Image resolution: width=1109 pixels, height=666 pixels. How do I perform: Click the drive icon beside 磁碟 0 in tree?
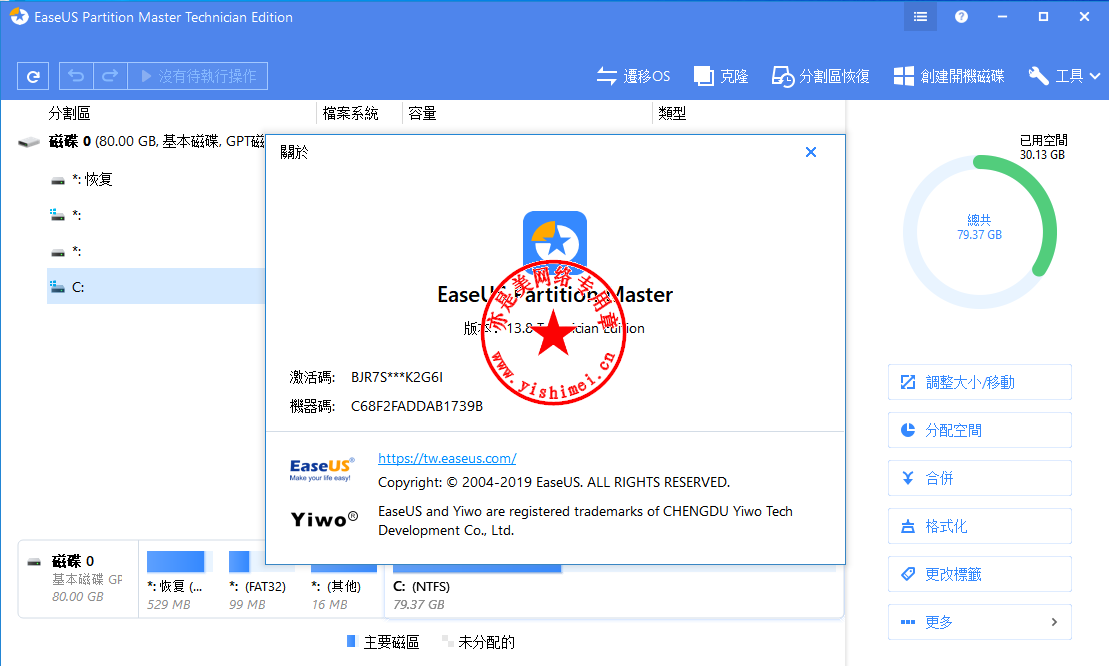29,142
